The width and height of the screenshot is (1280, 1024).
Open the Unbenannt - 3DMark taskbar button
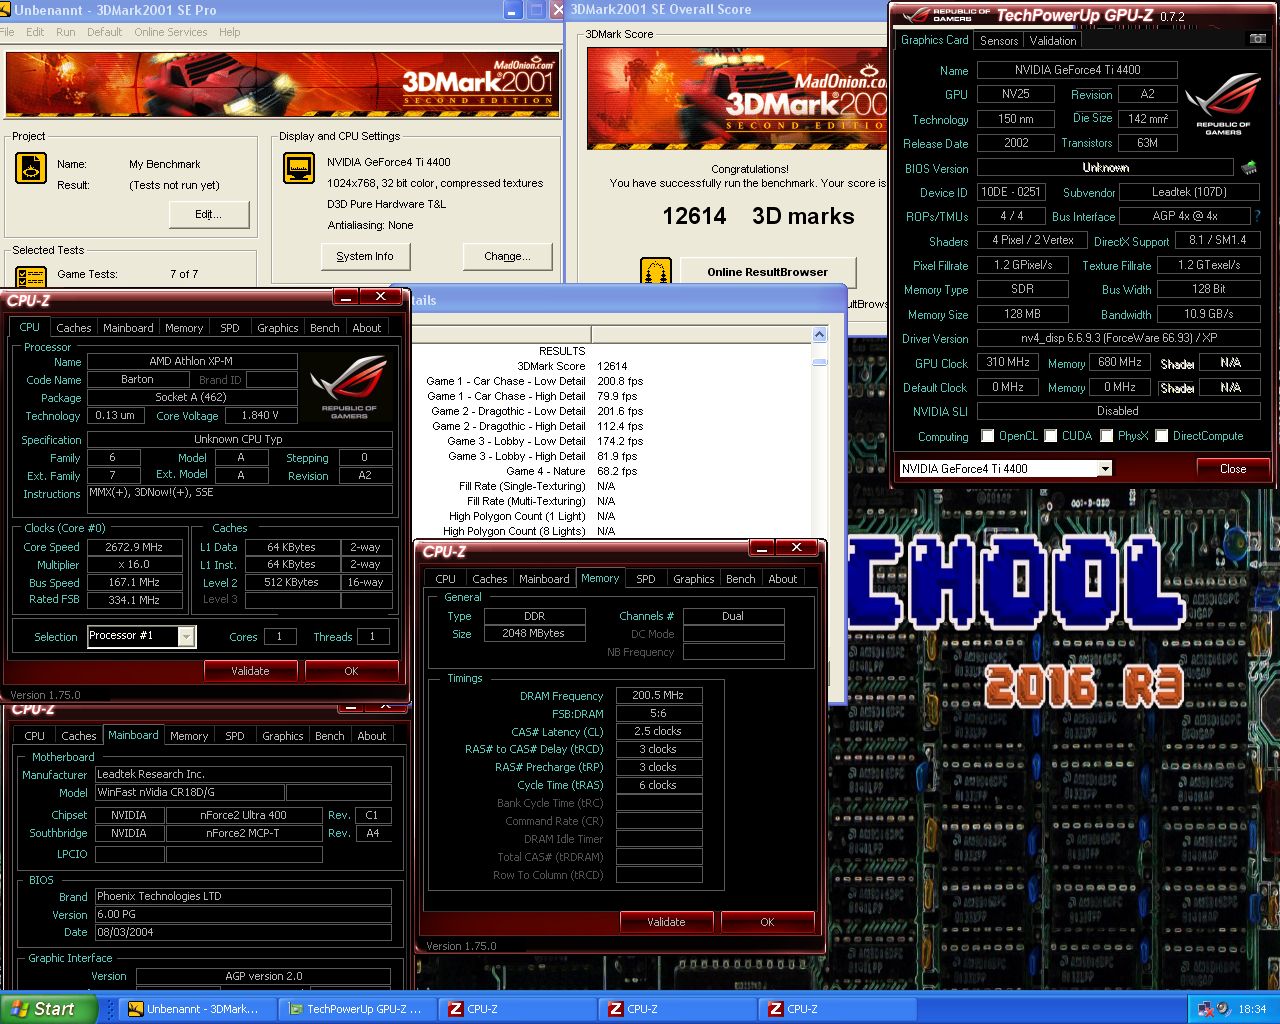pyautogui.click(x=195, y=1009)
